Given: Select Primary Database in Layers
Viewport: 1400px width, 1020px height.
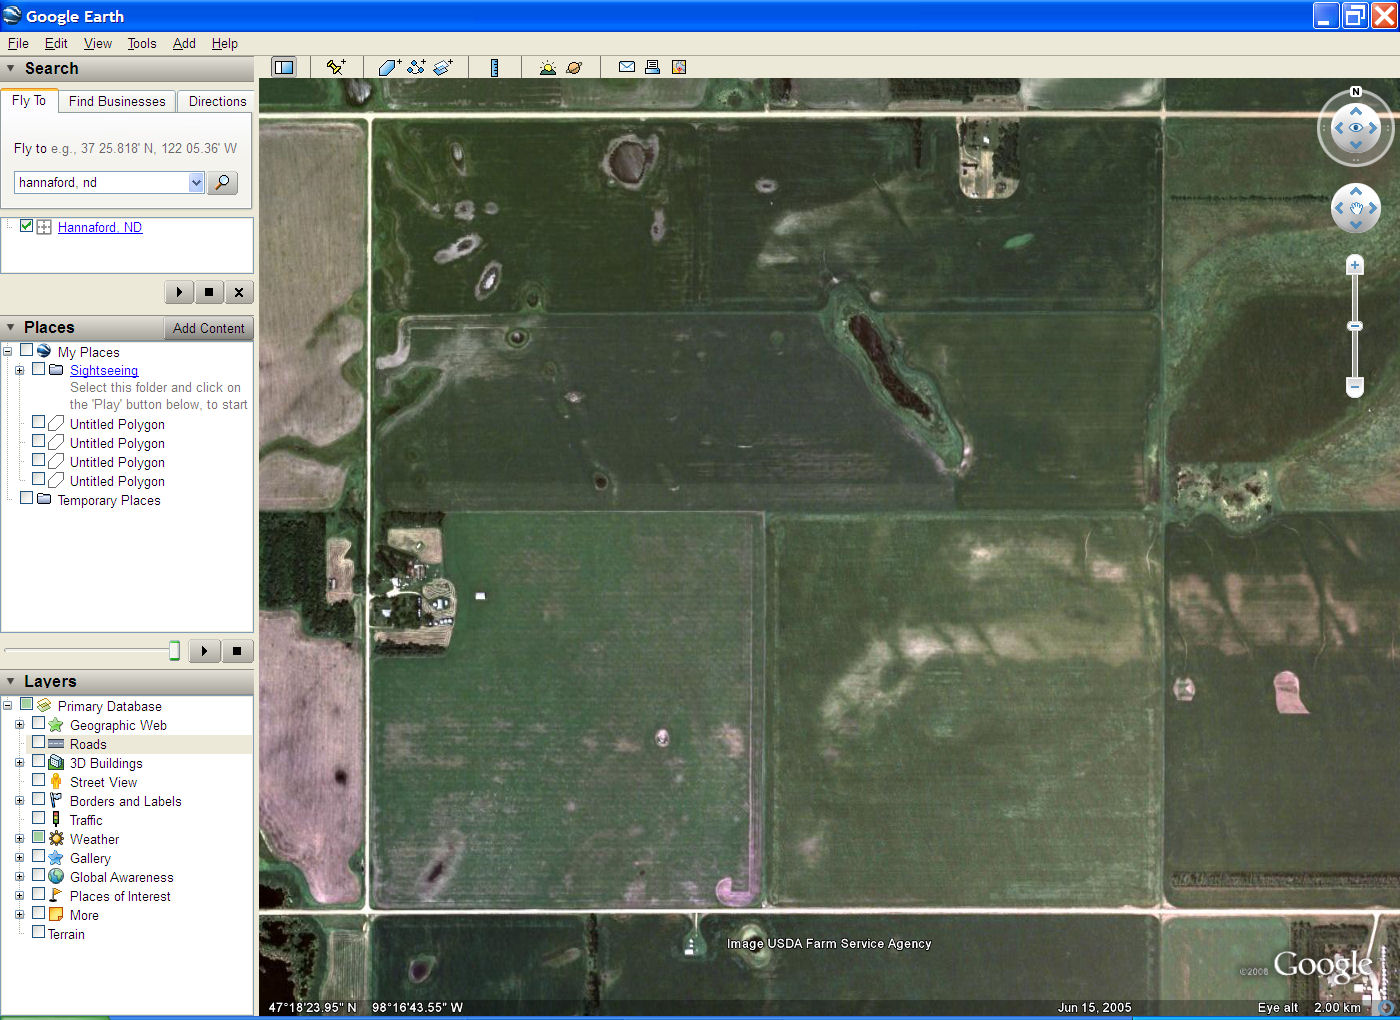Looking at the screenshot, I should [110, 706].
